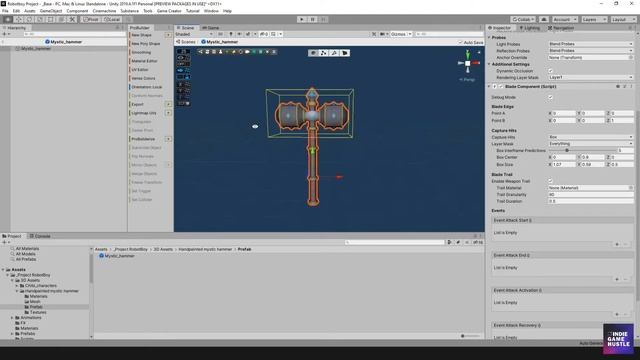Viewport: 640px width, 360px height.
Task: Switch to the Navigation tab
Action: coord(561,28)
